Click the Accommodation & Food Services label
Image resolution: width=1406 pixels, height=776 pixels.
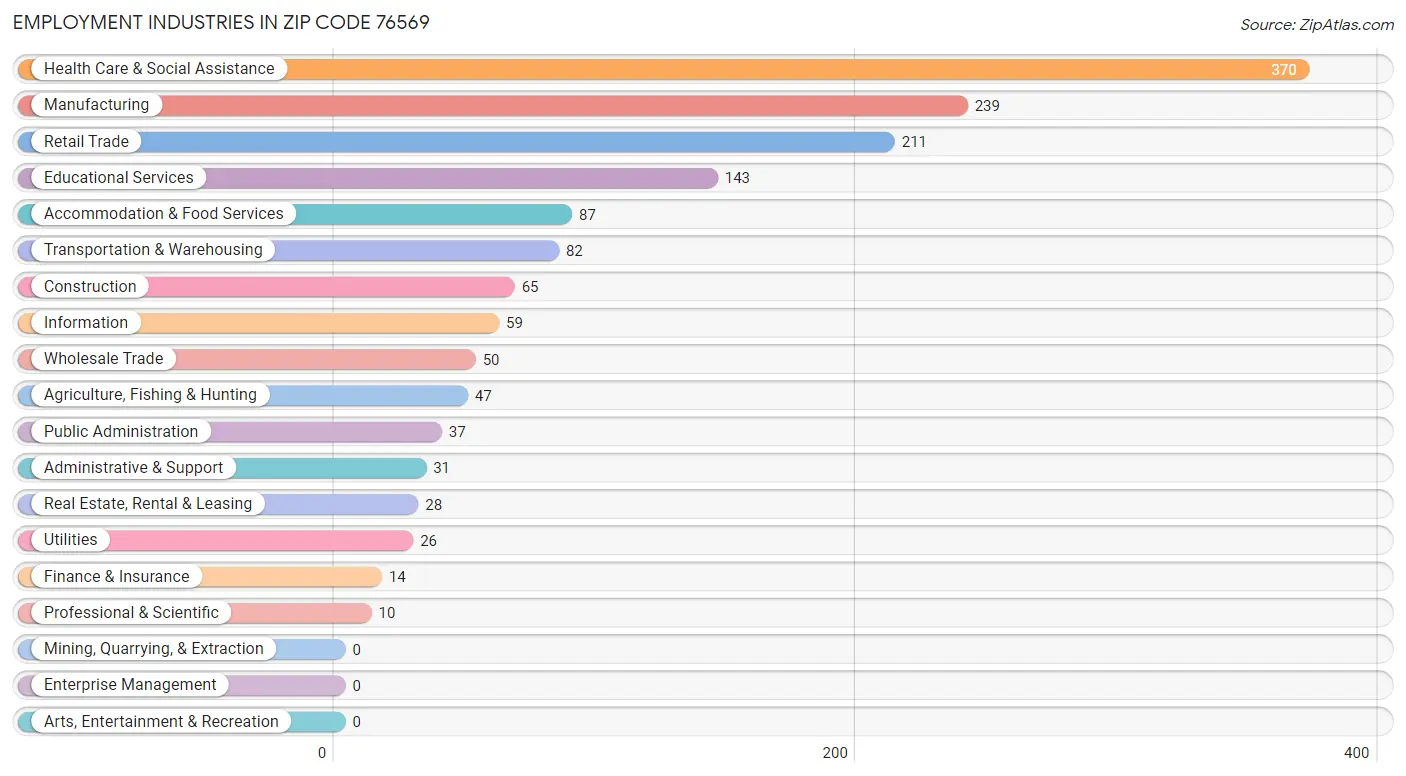pos(164,214)
